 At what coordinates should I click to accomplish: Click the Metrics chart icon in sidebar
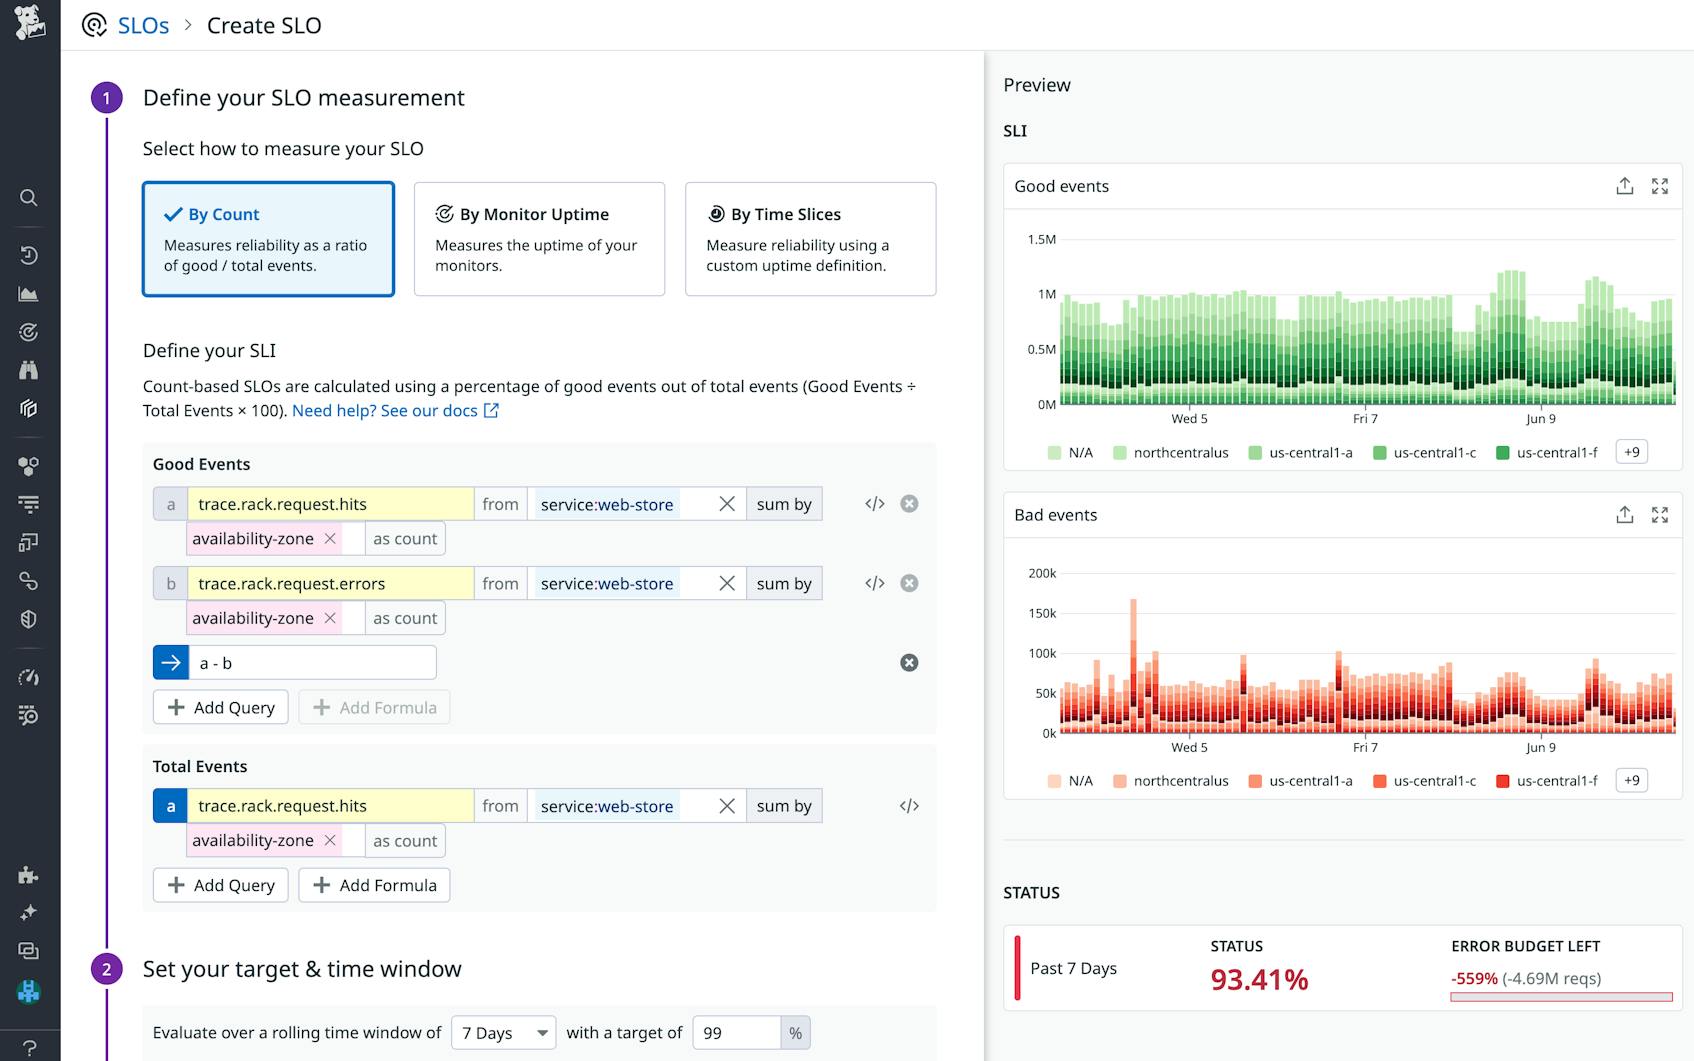(x=28, y=294)
